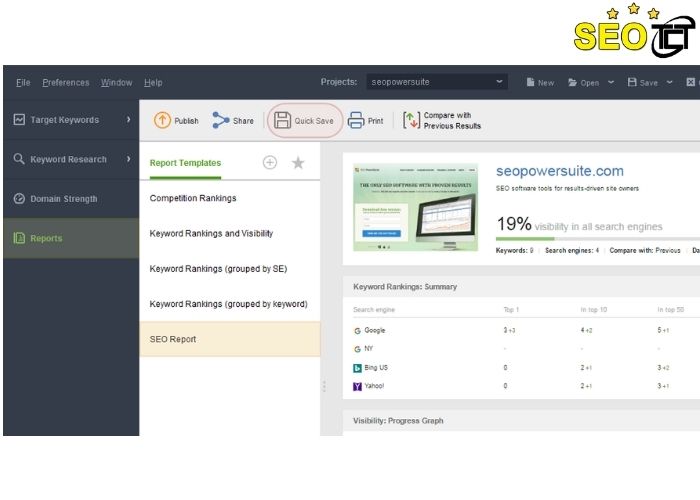700x500 pixels.
Task: Click the Bing US row label
Action: pos(376,367)
